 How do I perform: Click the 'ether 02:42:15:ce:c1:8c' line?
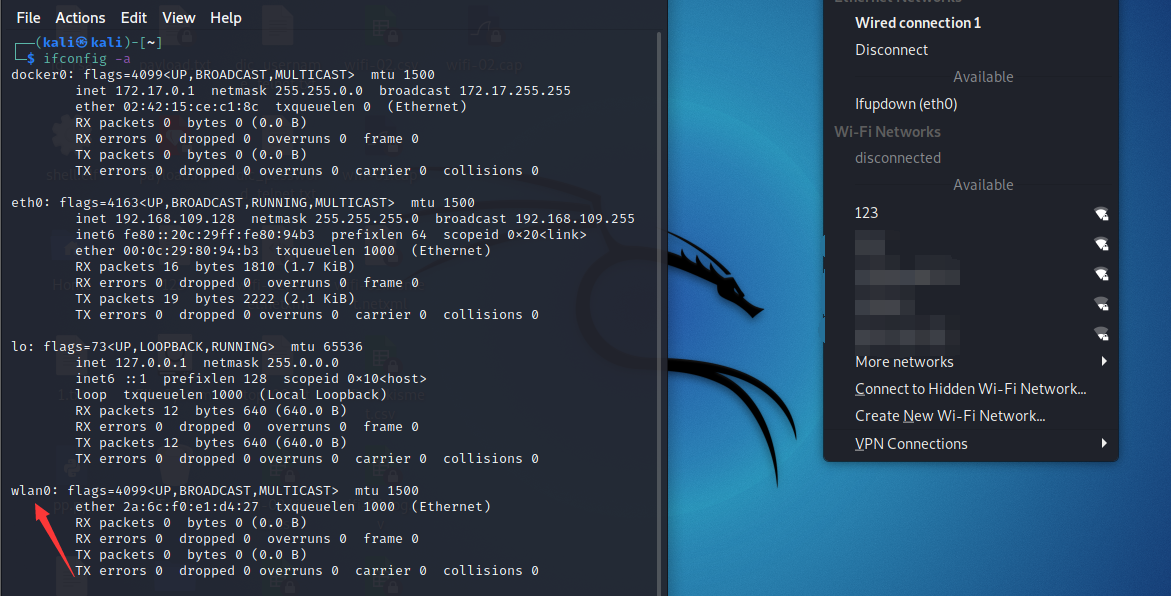(x=271, y=107)
